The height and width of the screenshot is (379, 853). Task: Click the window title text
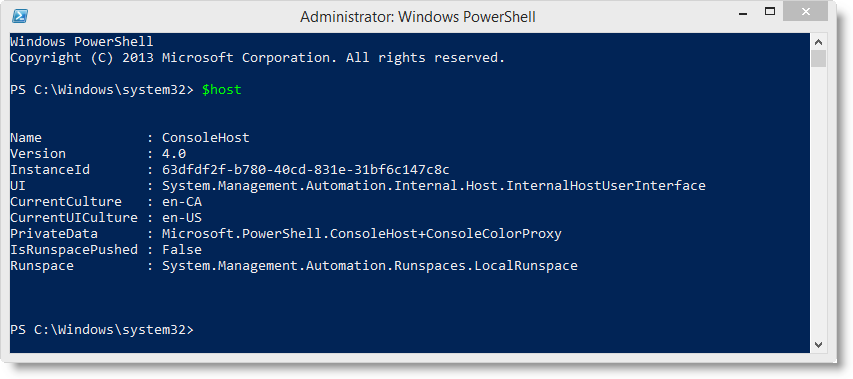[x=418, y=17]
